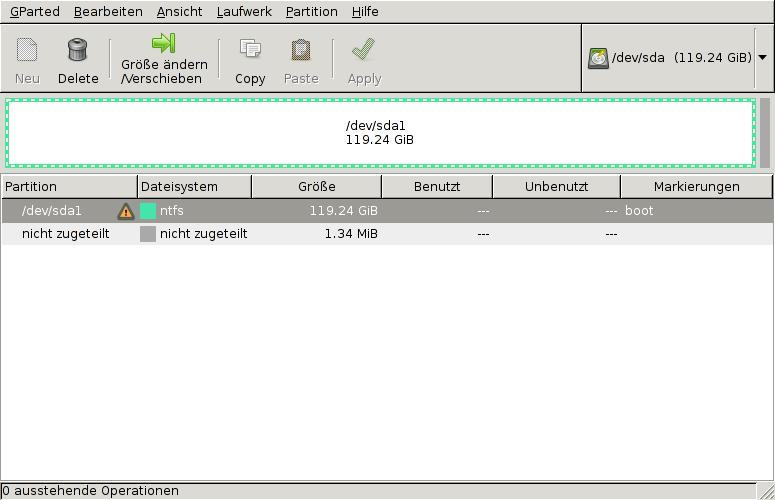The height and width of the screenshot is (500, 775).
Task: Sort by the Partition column header
Action: coord(69,187)
